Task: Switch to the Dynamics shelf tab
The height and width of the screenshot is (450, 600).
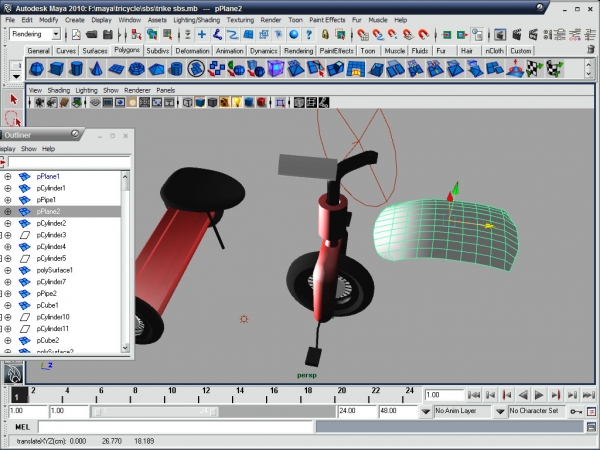Action: point(264,51)
